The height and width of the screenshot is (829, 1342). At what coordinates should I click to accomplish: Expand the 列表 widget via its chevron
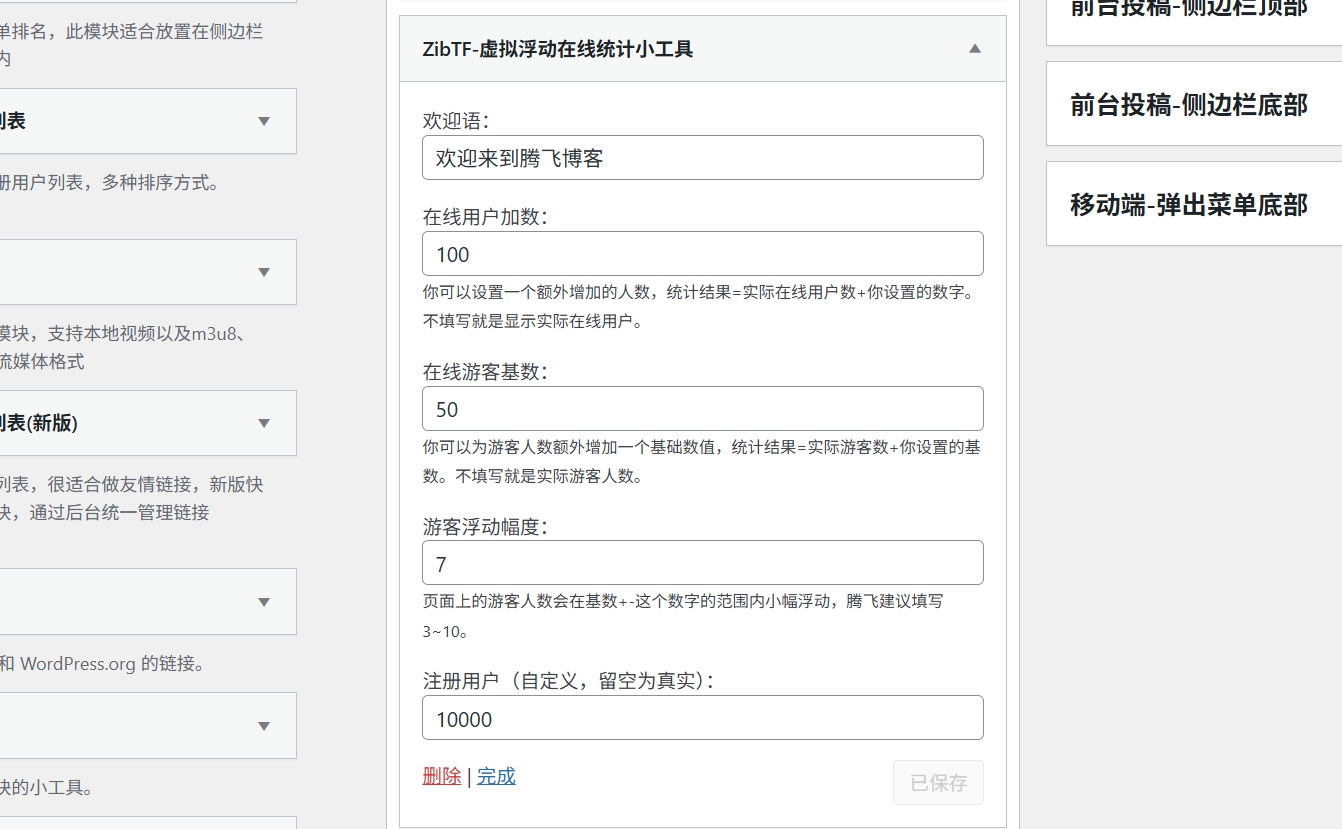pyautogui.click(x=263, y=121)
